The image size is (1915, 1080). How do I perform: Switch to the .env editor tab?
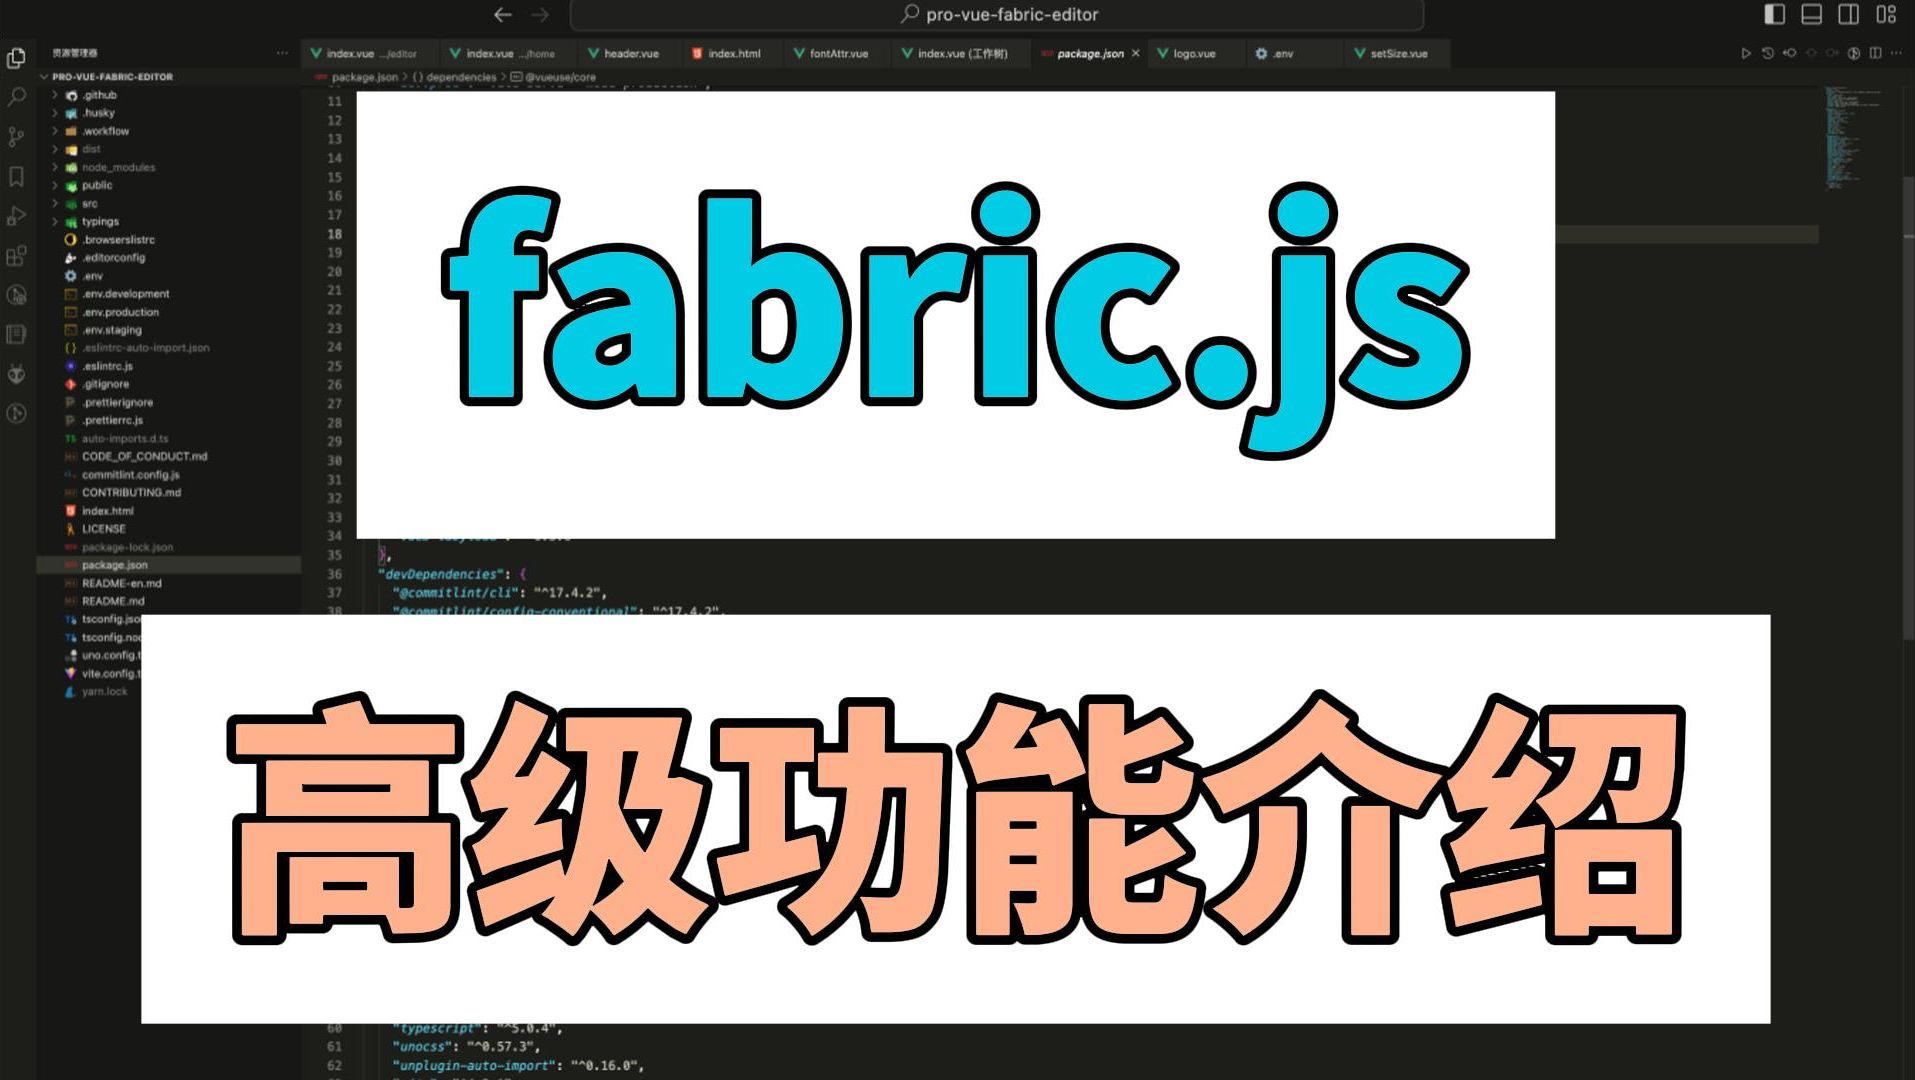click(x=1283, y=54)
